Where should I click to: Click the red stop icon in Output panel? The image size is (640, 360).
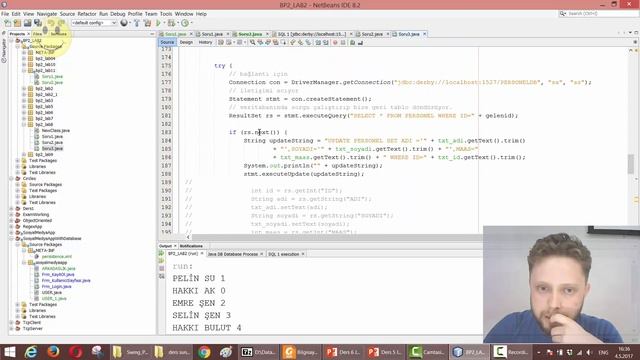click(162, 269)
